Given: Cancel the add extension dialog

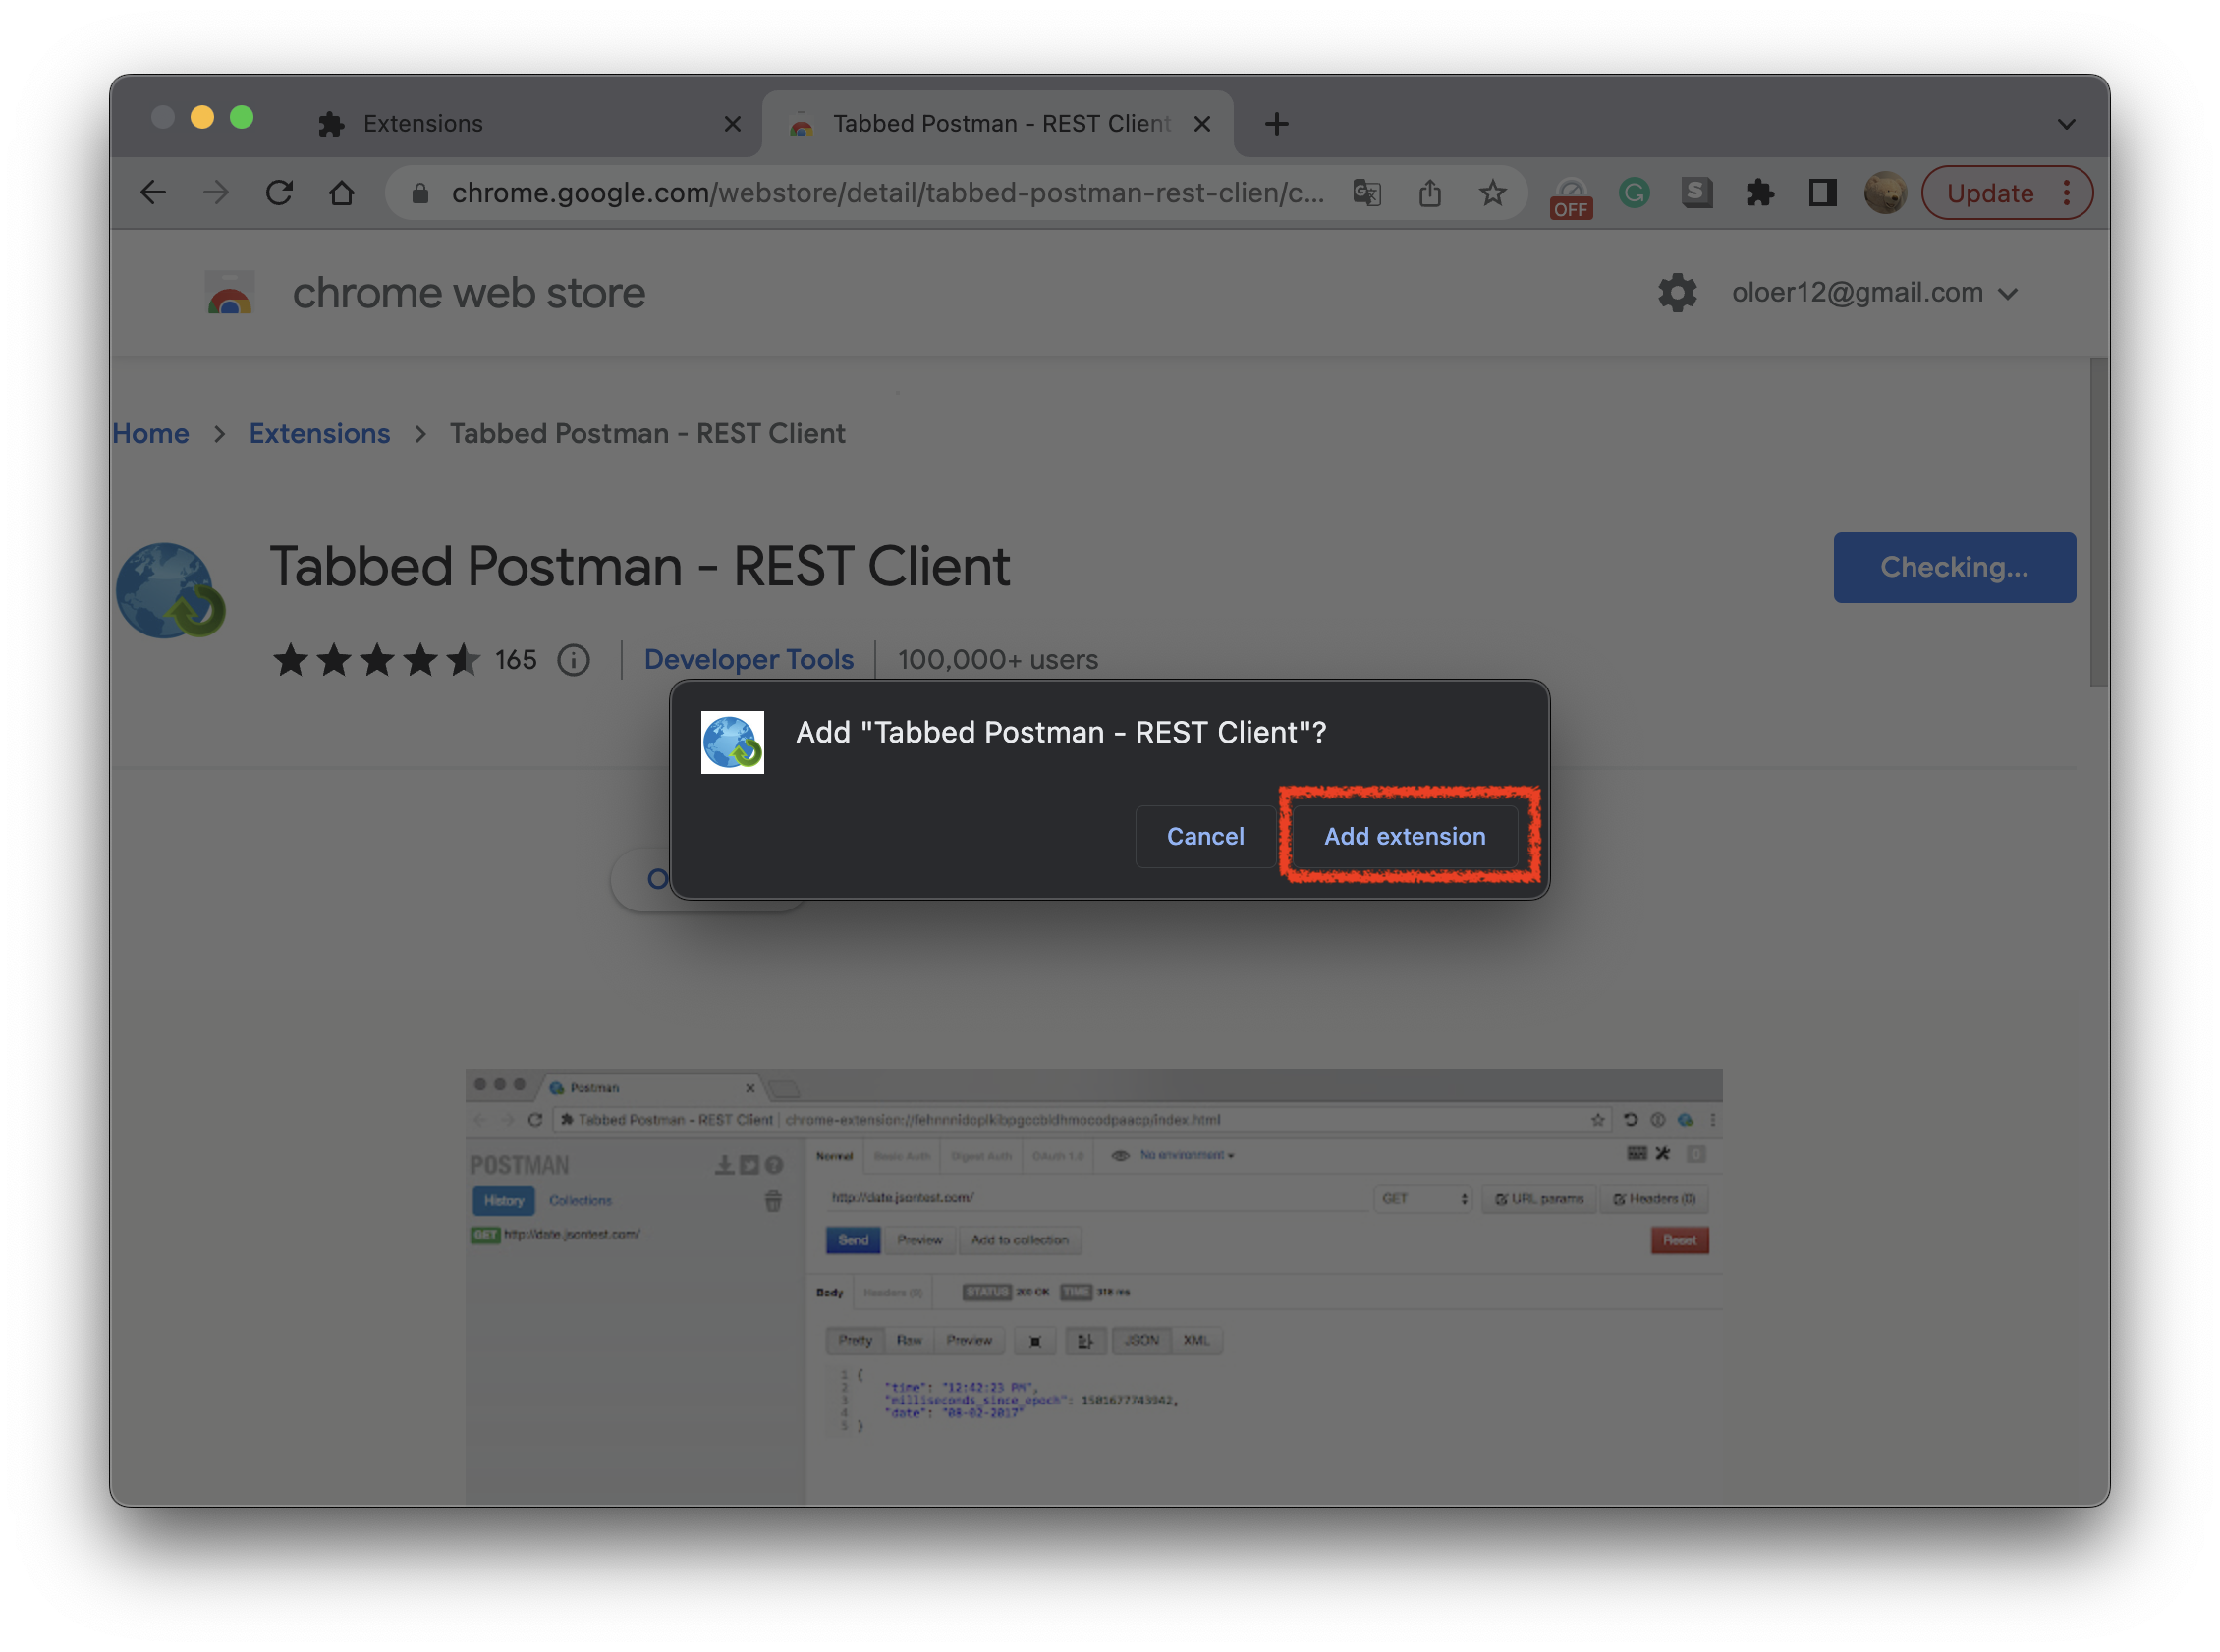Looking at the screenshot, I should point(1205,836).
